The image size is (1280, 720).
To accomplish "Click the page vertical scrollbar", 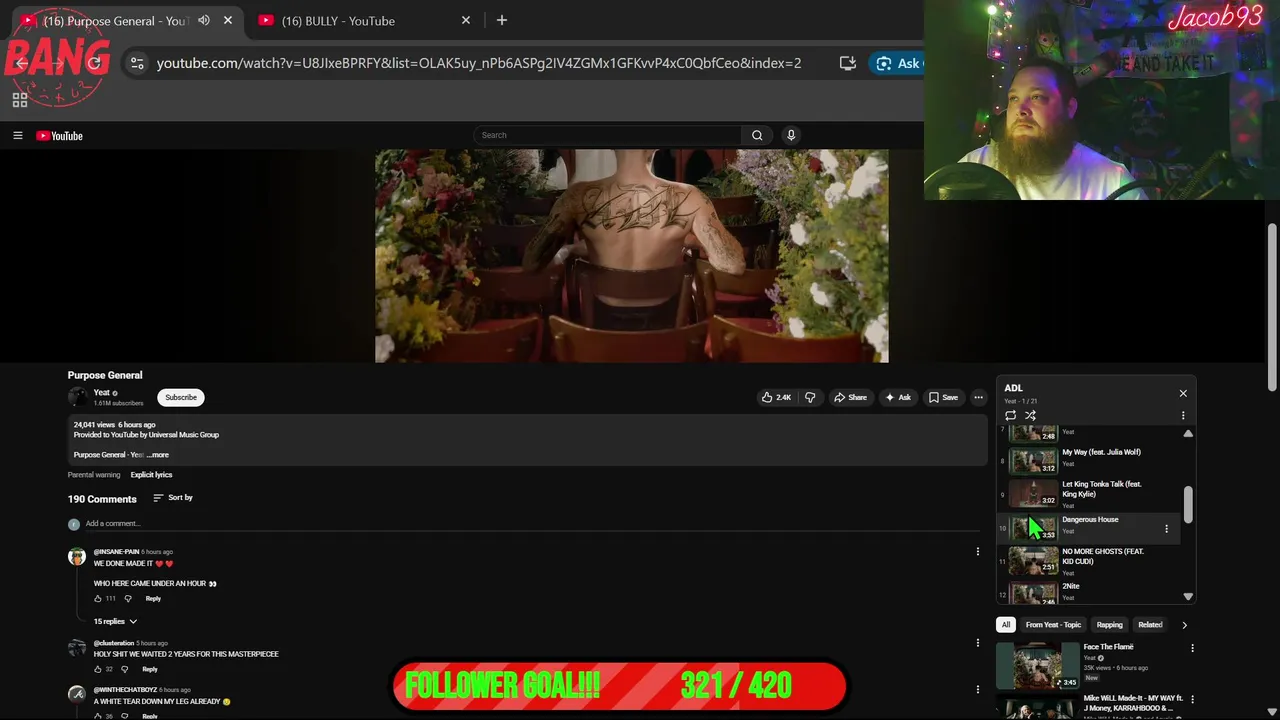I will click(1272, 308).
